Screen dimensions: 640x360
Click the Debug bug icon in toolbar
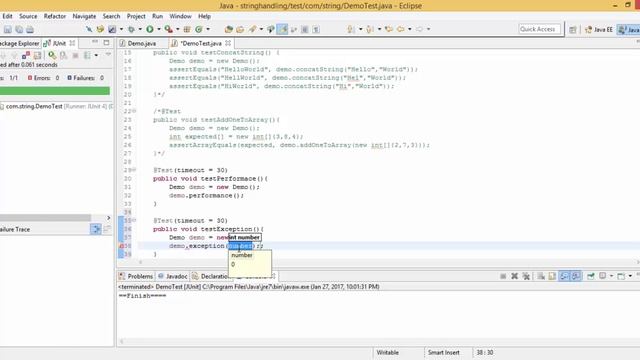click(131, 29)
